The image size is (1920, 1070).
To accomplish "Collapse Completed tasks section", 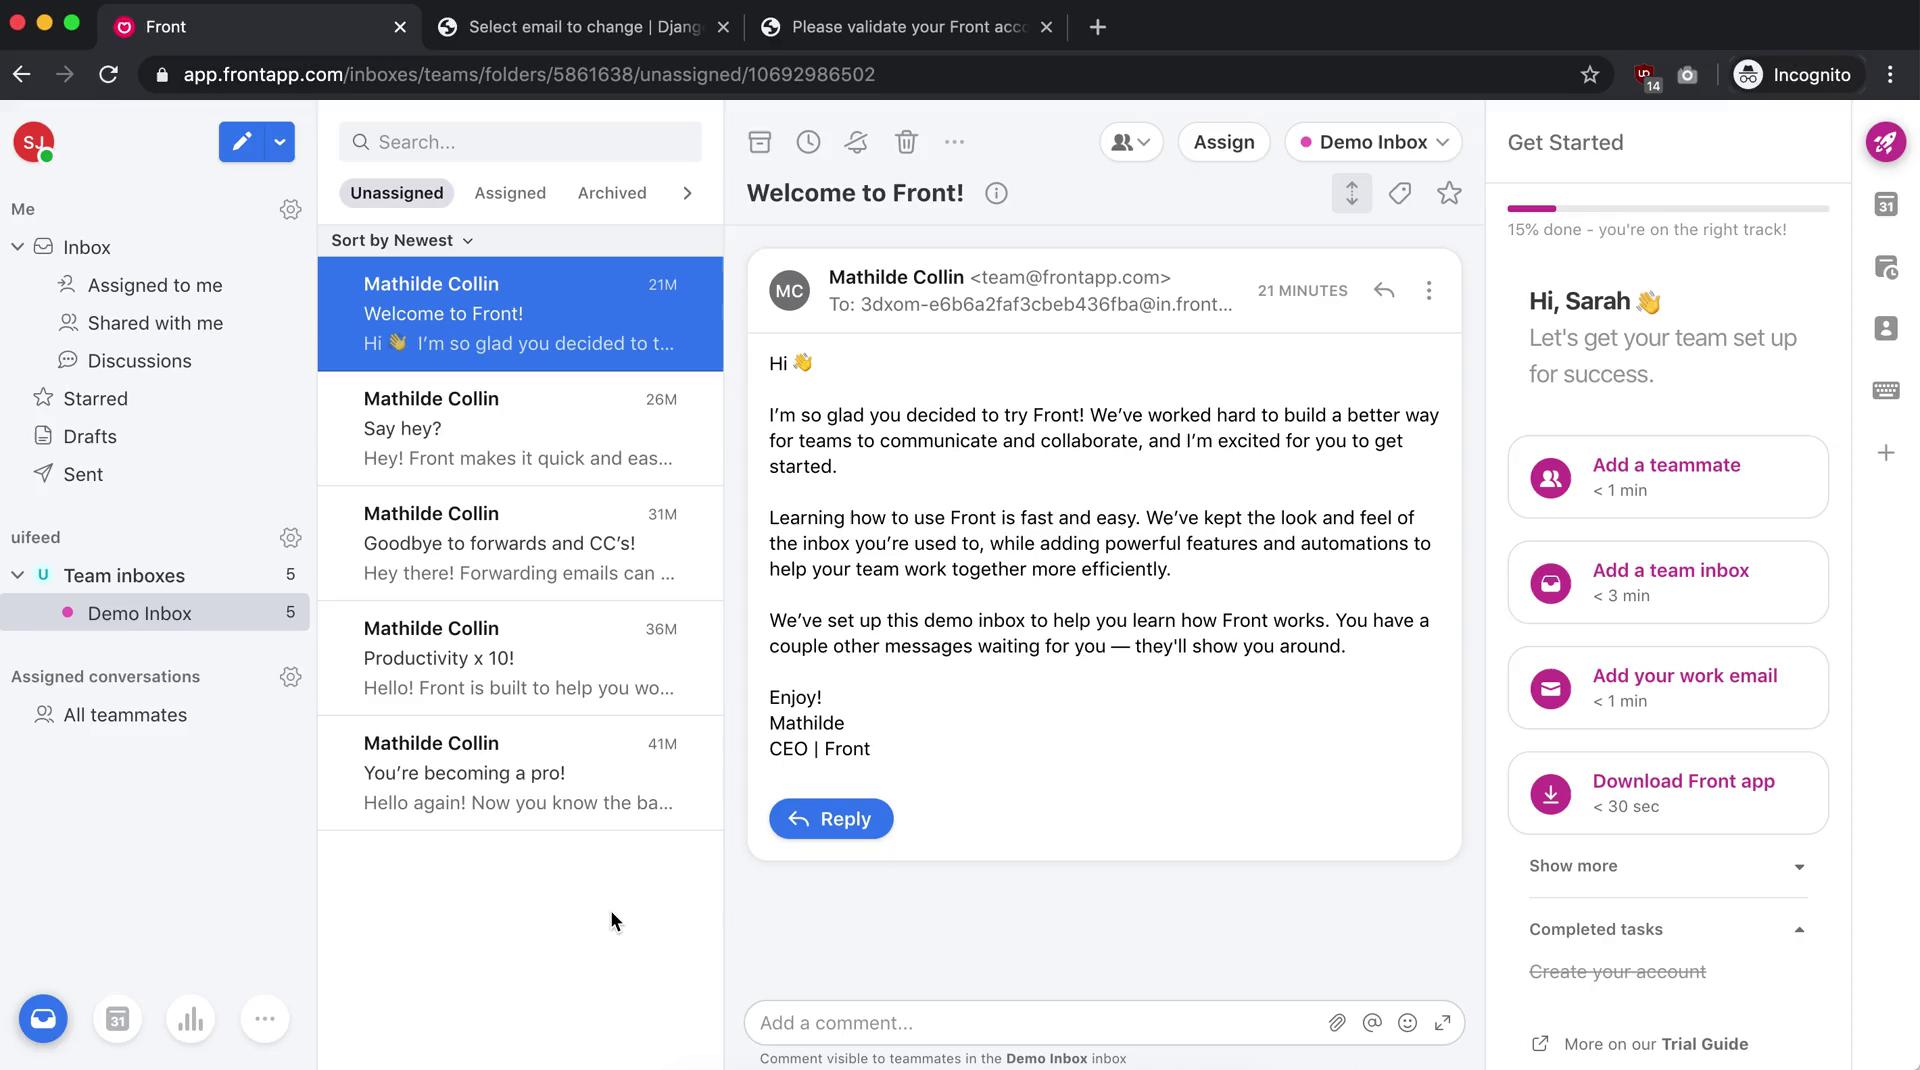I will pyautogui.click(x=1668, y=930).
